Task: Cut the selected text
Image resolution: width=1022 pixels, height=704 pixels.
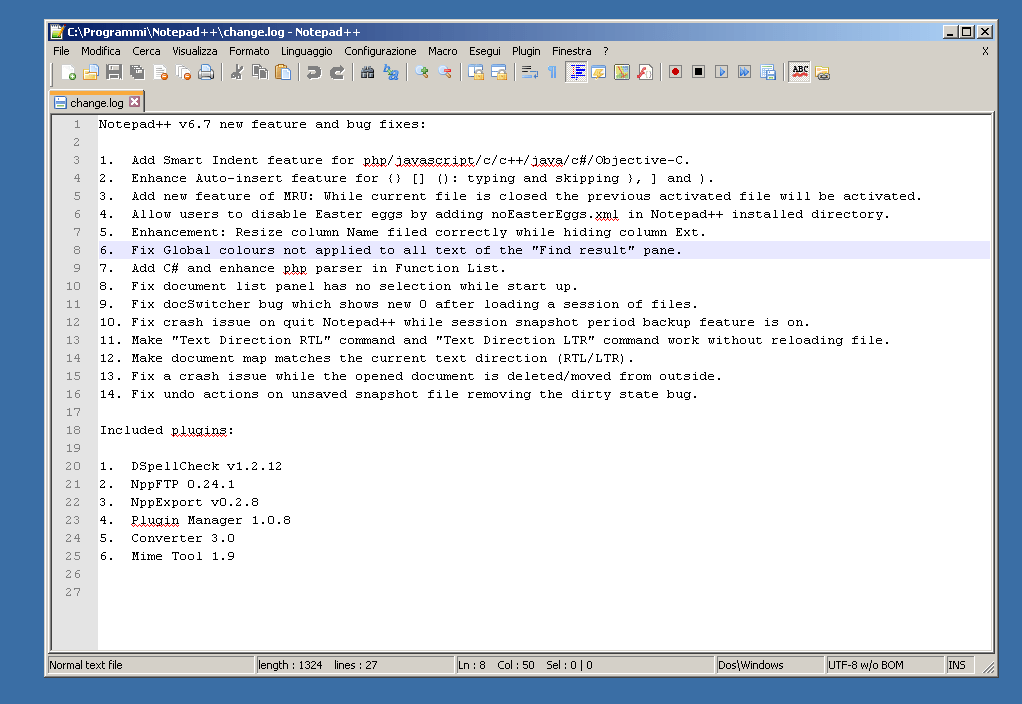Action: tap(238, 71)
